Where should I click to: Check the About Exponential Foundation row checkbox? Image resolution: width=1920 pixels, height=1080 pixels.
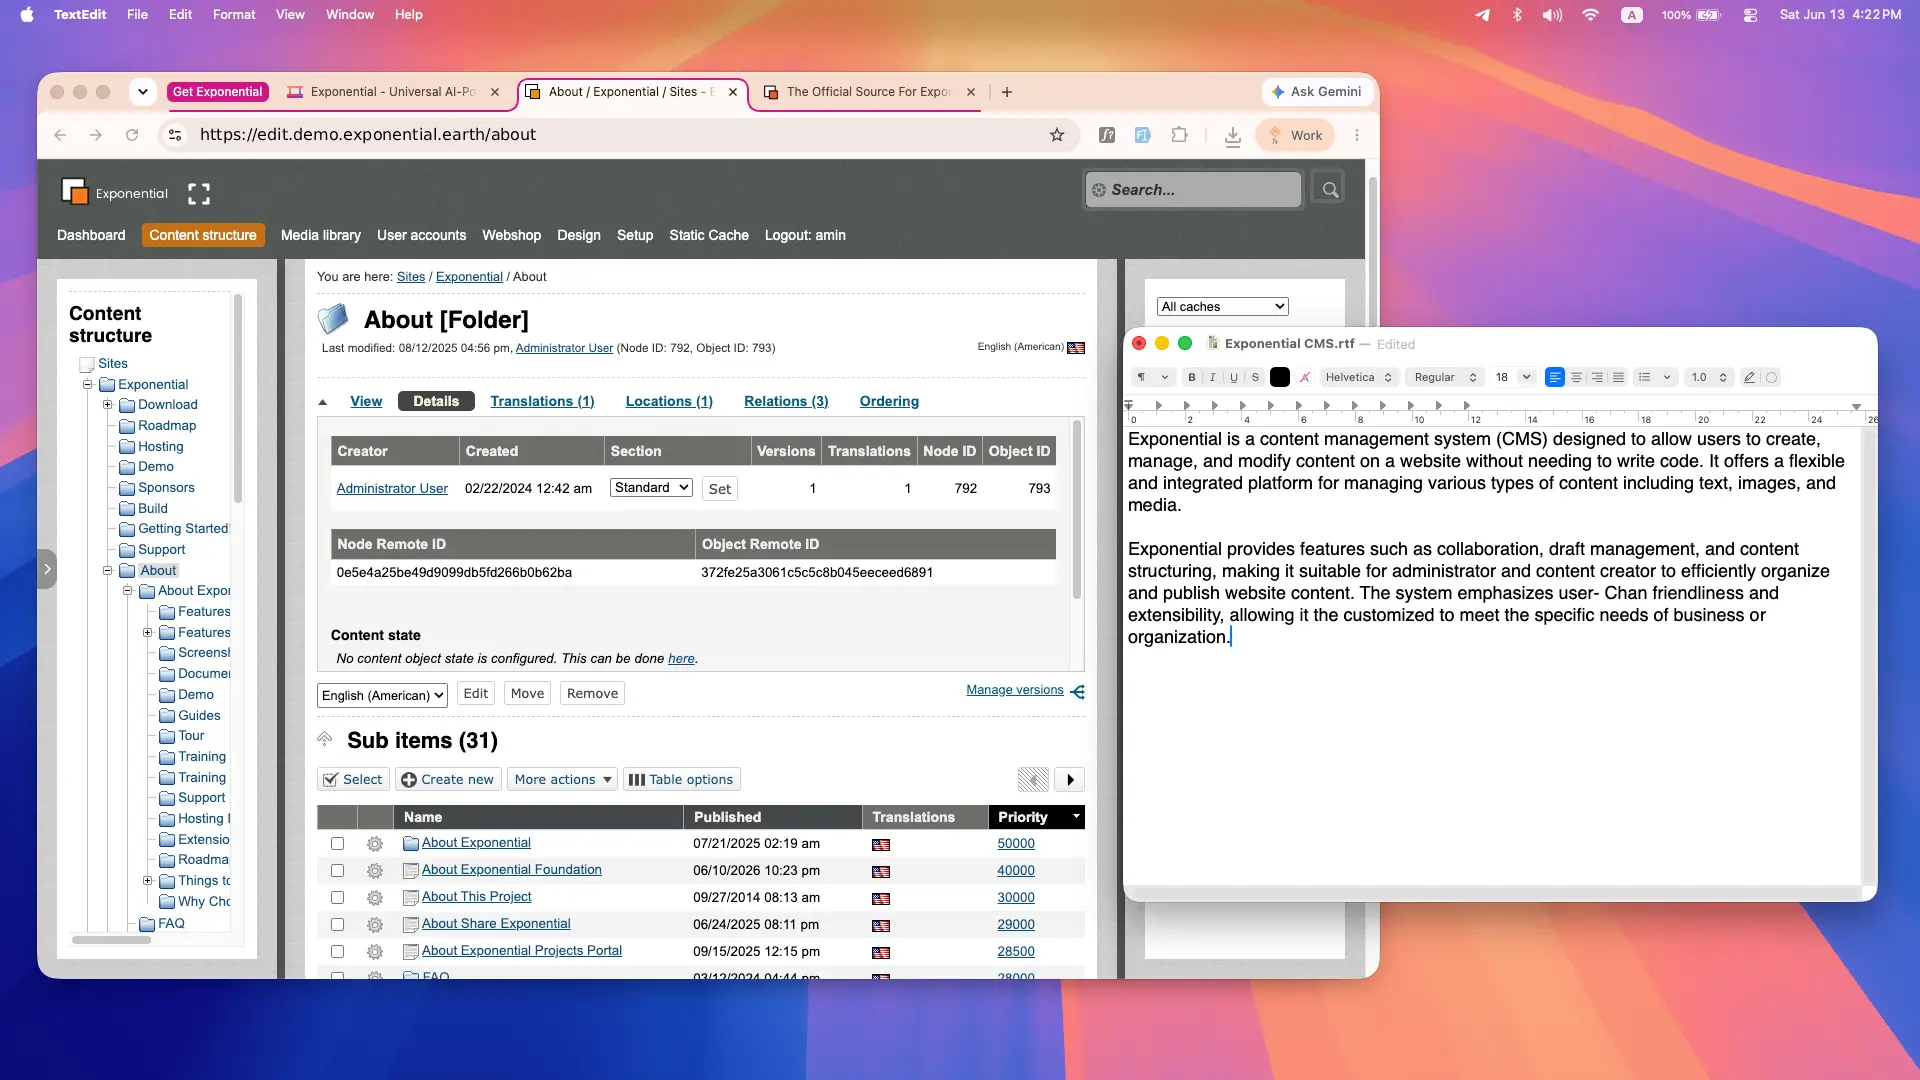tap(338, 871)
